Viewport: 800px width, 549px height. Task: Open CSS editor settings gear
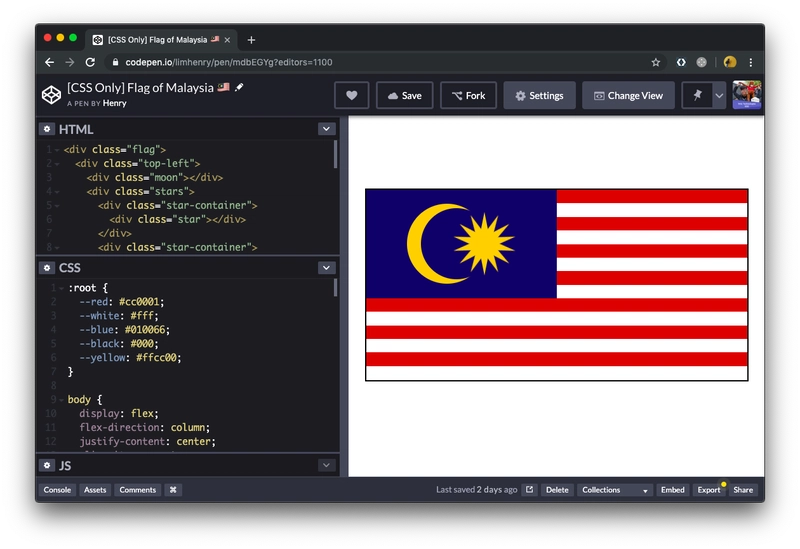coord(47,268)
